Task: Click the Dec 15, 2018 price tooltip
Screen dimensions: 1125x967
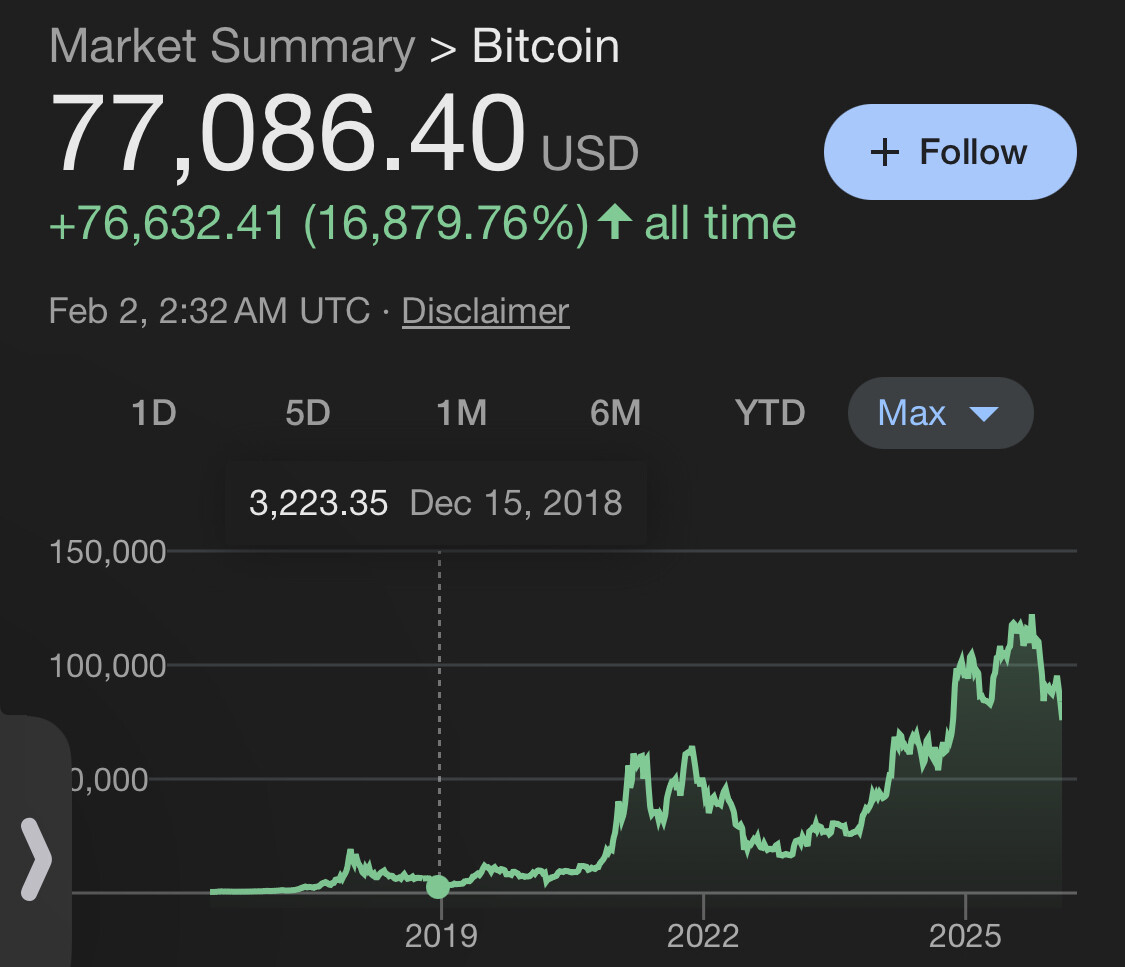Action: tap(435, 502)
